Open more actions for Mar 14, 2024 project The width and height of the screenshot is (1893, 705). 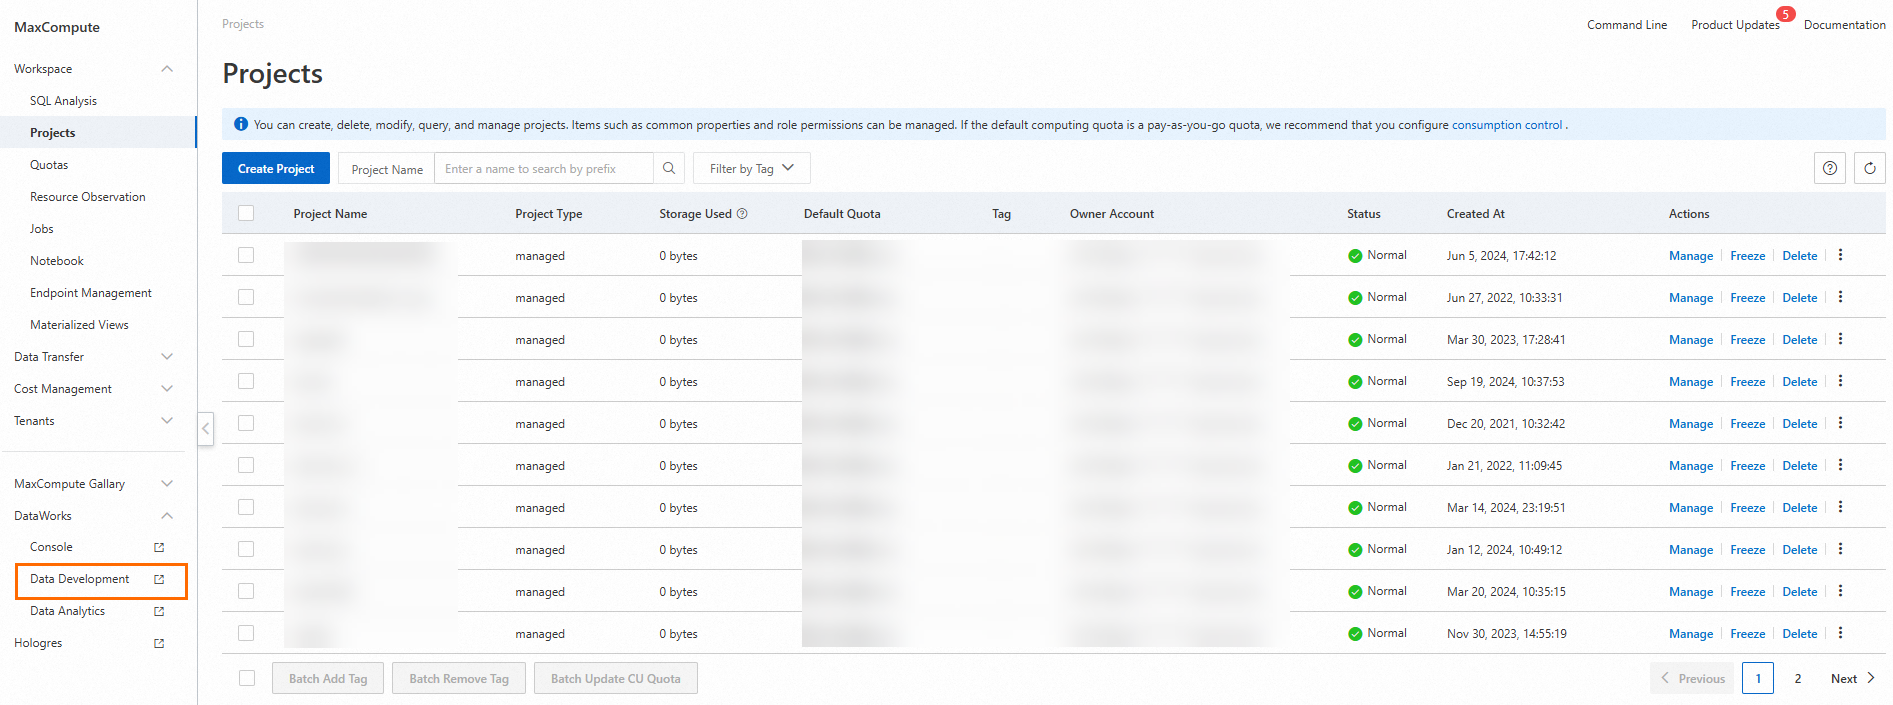(1840, 507)
